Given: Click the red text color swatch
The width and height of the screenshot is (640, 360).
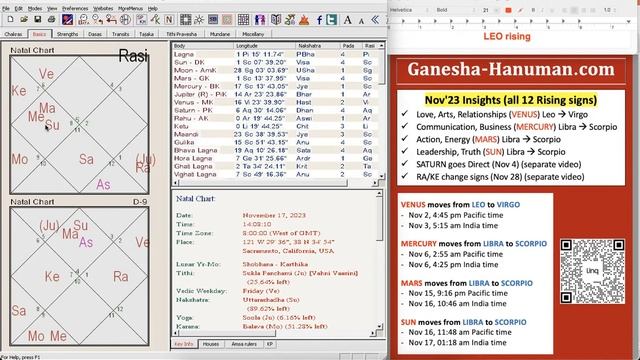Looking at the screenshot, I should pos(508,10).
